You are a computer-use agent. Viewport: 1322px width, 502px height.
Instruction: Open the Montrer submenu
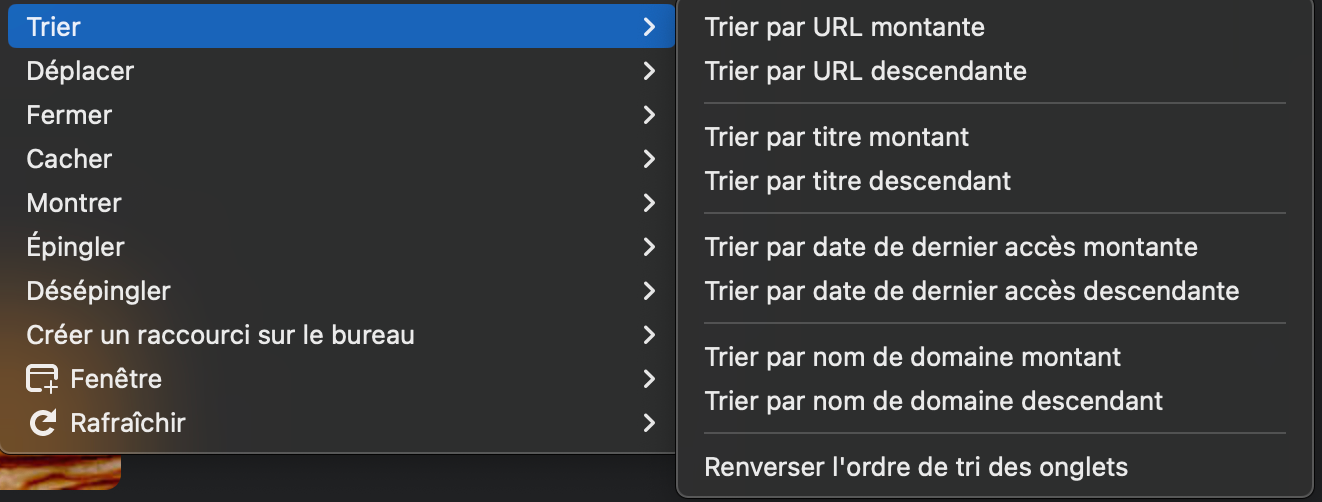tap(74, 203)
